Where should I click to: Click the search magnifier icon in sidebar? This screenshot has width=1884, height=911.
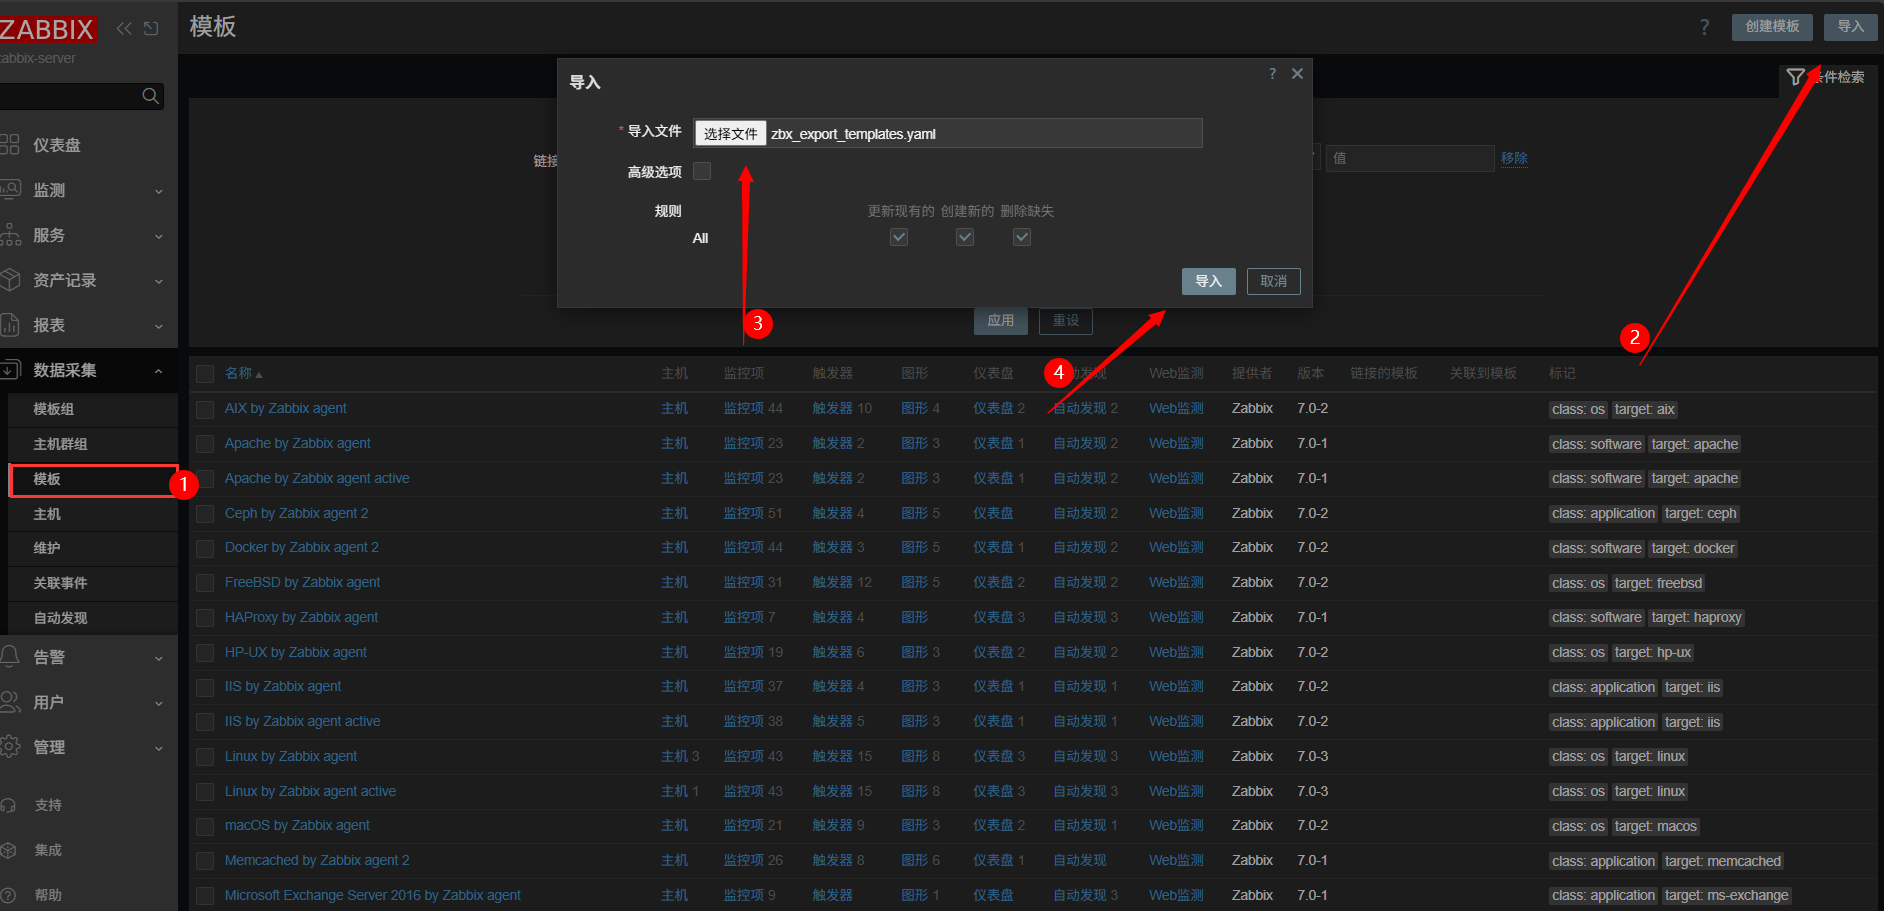(150, 96)
